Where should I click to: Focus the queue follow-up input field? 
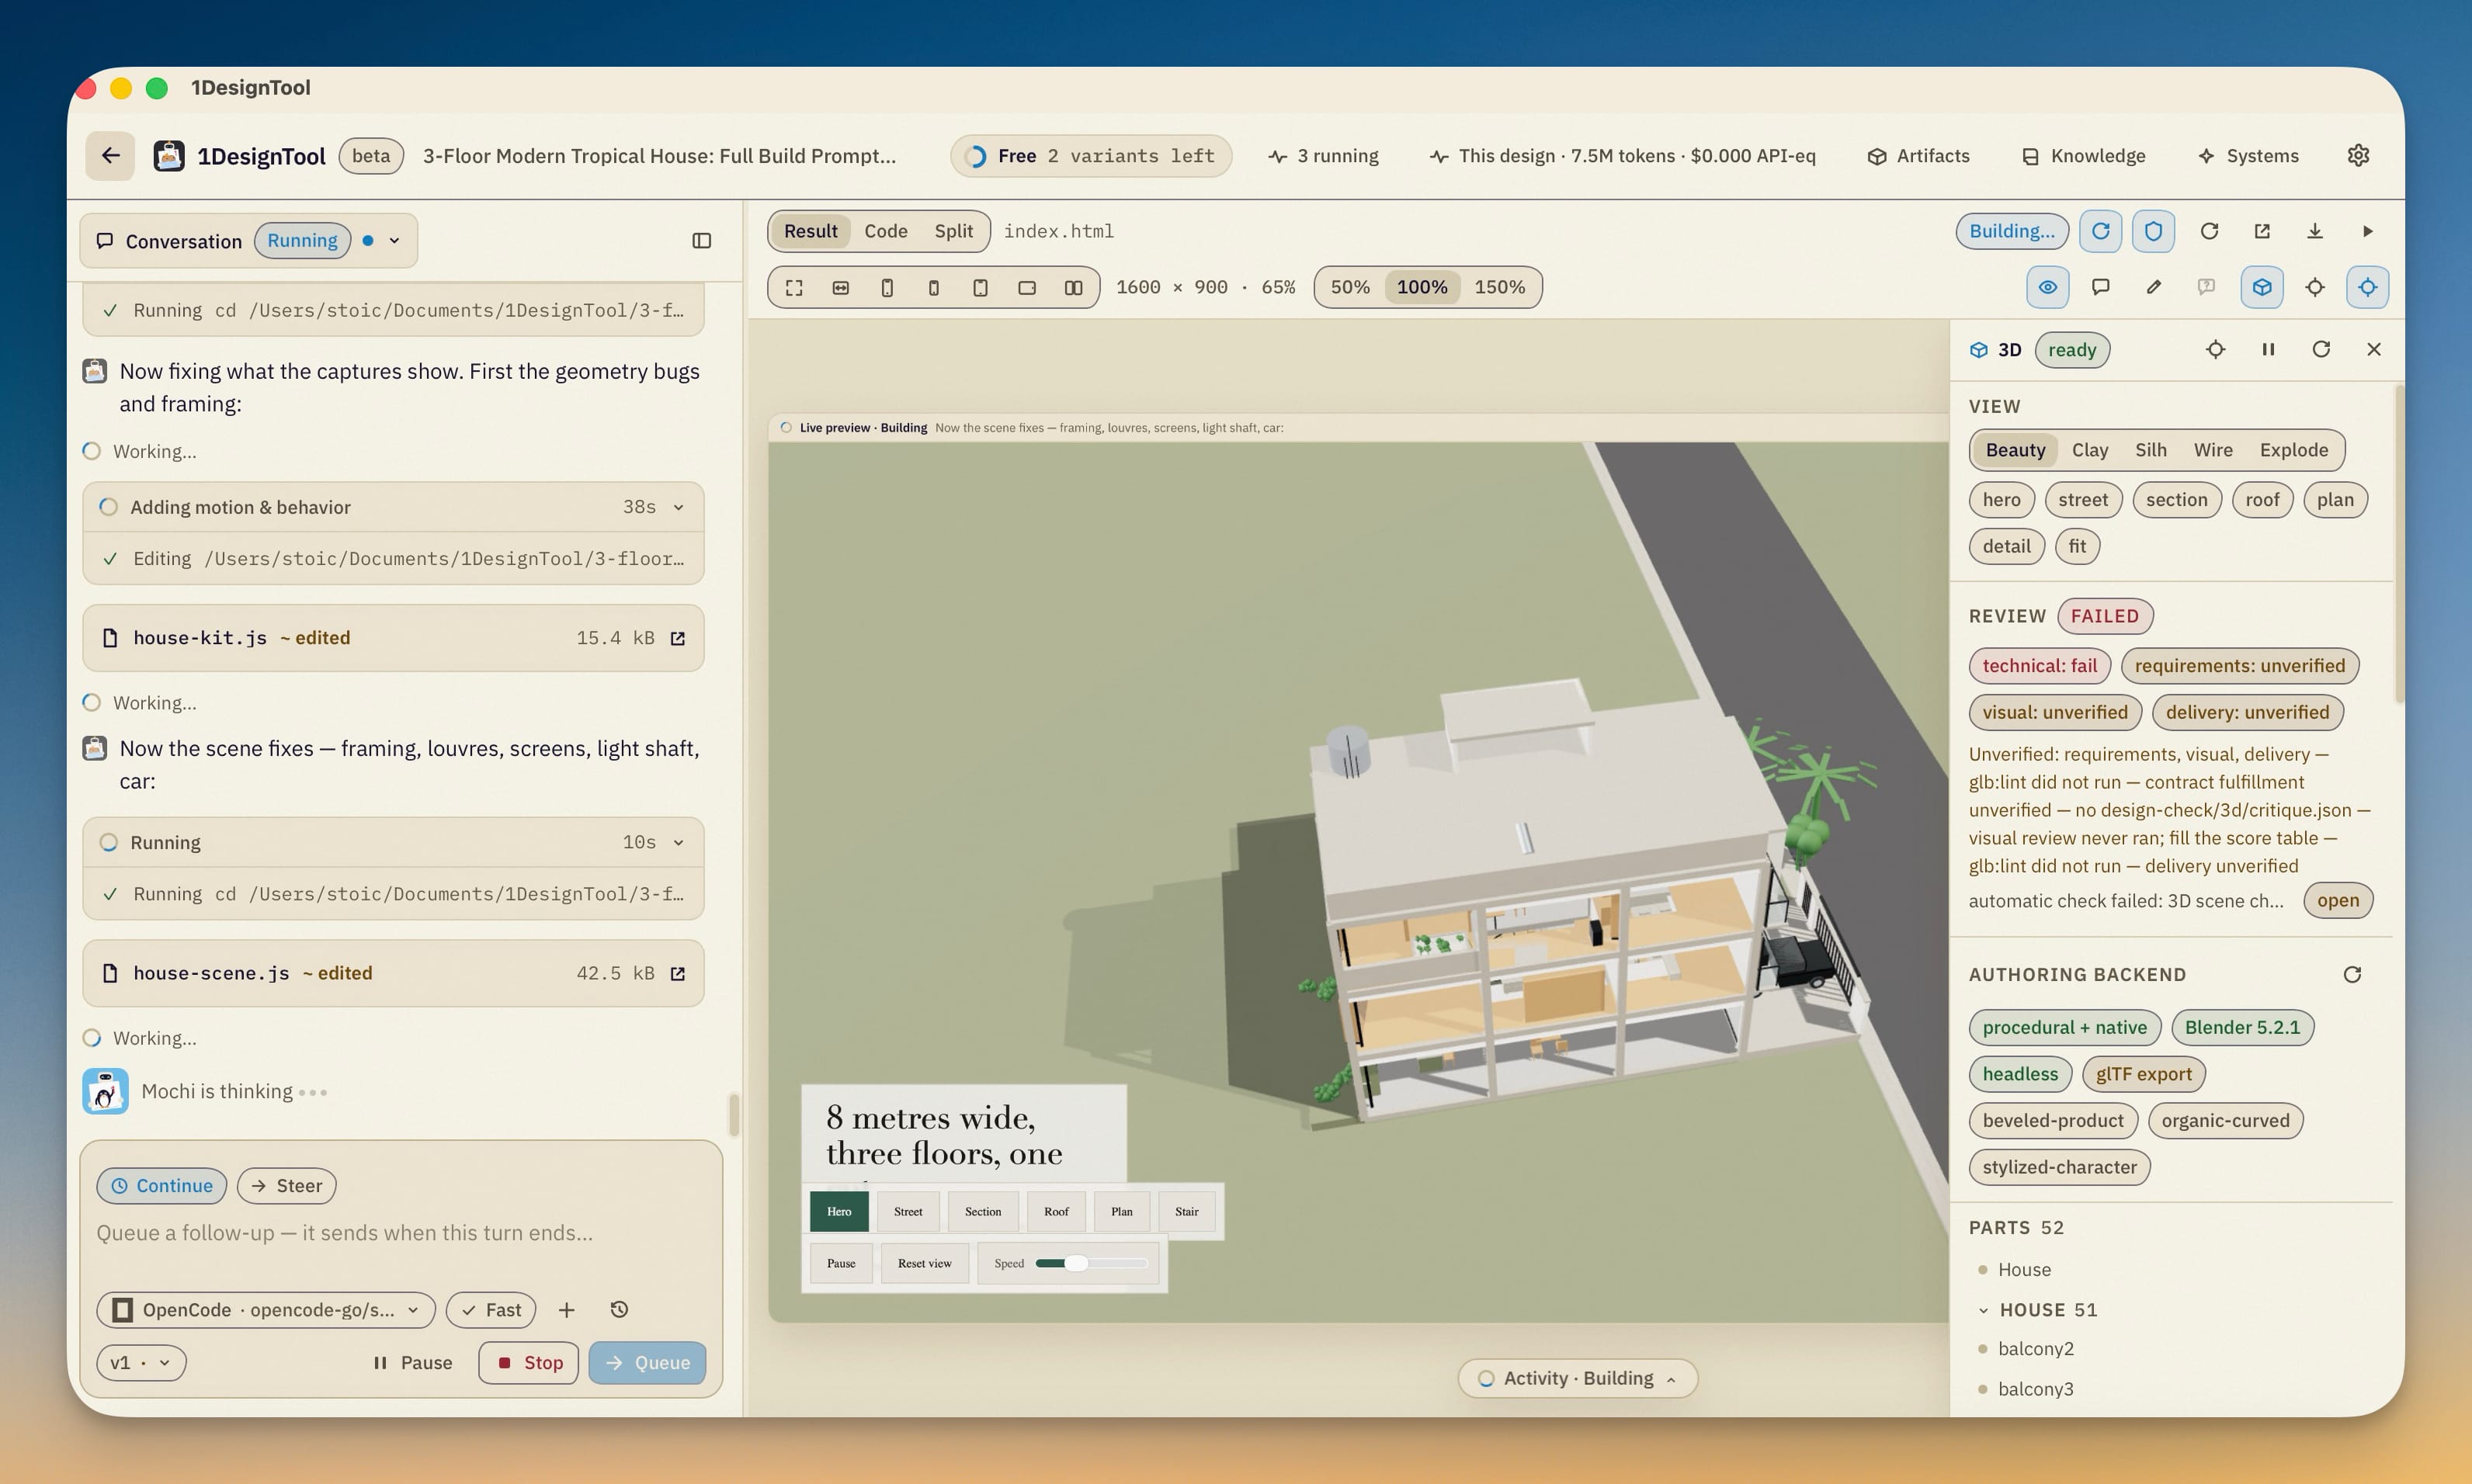coord(400,1233)
